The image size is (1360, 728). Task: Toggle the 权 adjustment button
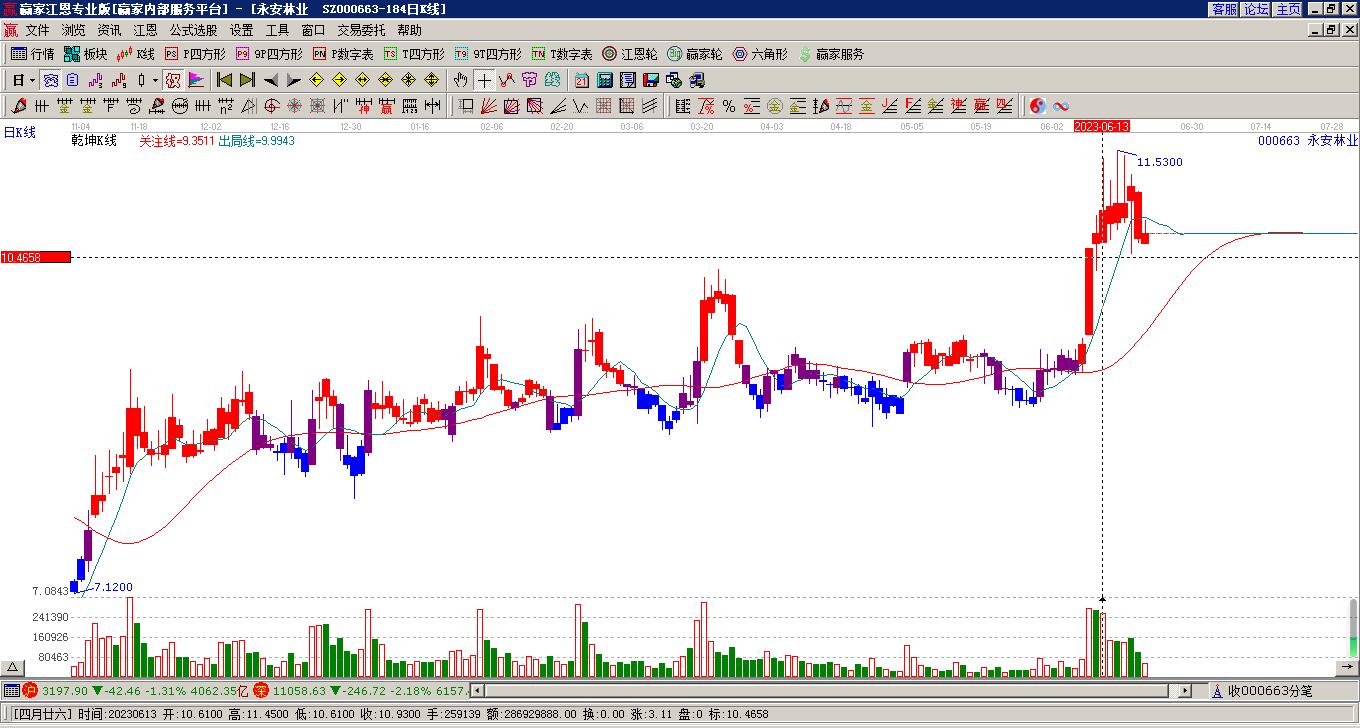(172, 80)
